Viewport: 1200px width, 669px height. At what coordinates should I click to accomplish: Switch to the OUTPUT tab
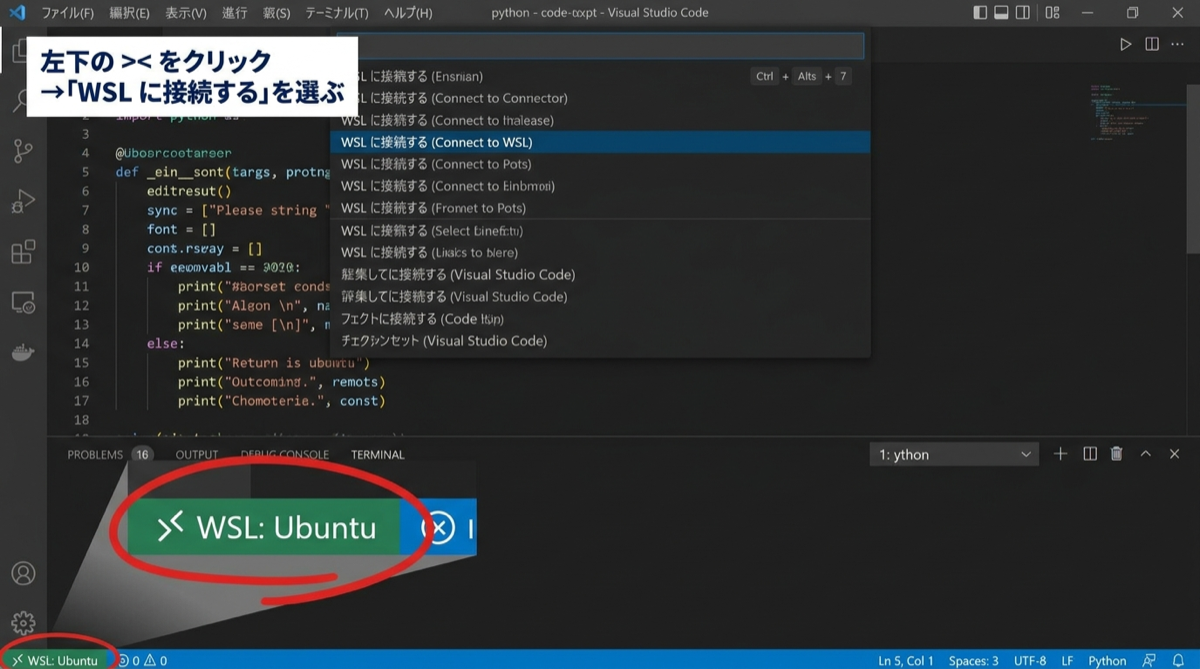pos(197,454)
